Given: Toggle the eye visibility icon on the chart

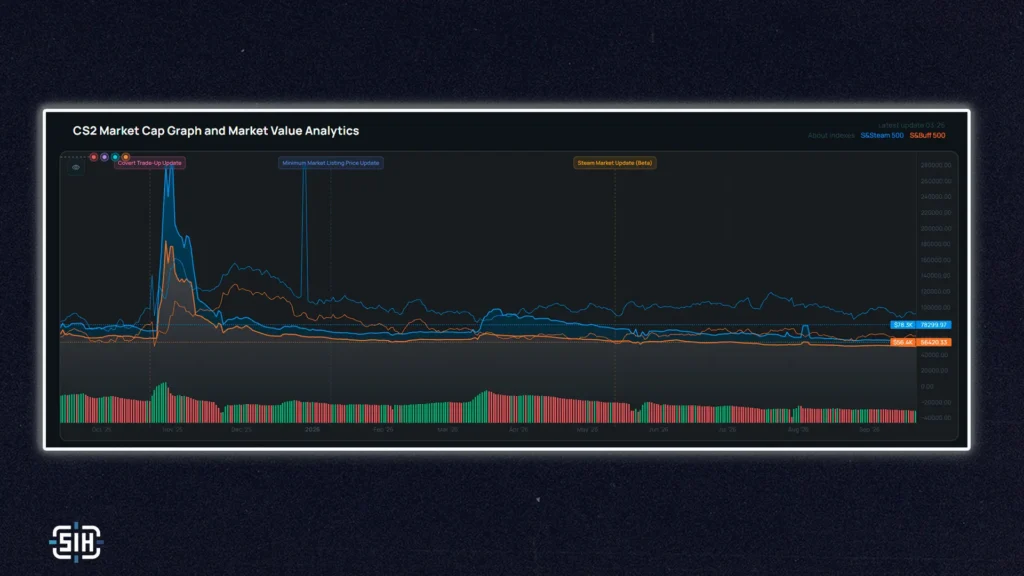Looking at the screenshot, I should pos(76,168).
